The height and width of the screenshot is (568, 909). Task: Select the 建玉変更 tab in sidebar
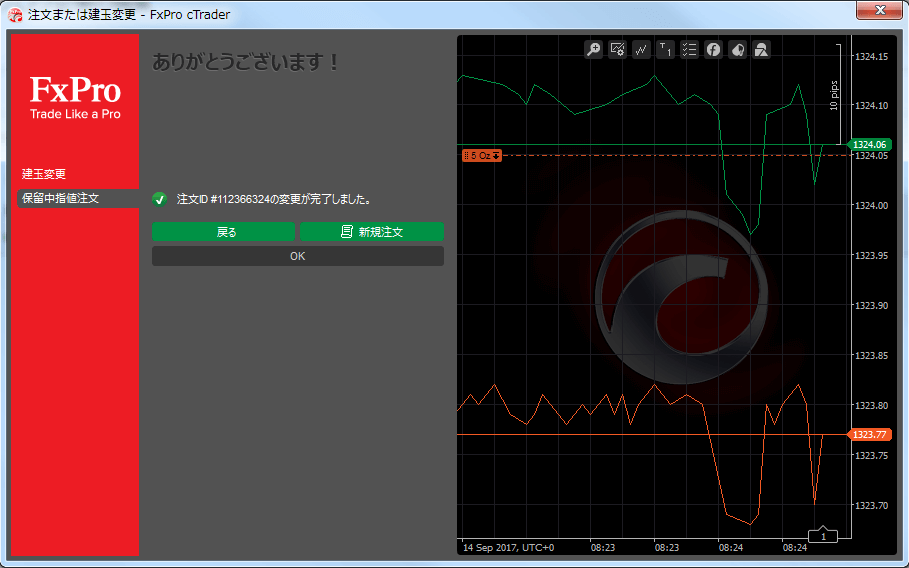point(44,174)
